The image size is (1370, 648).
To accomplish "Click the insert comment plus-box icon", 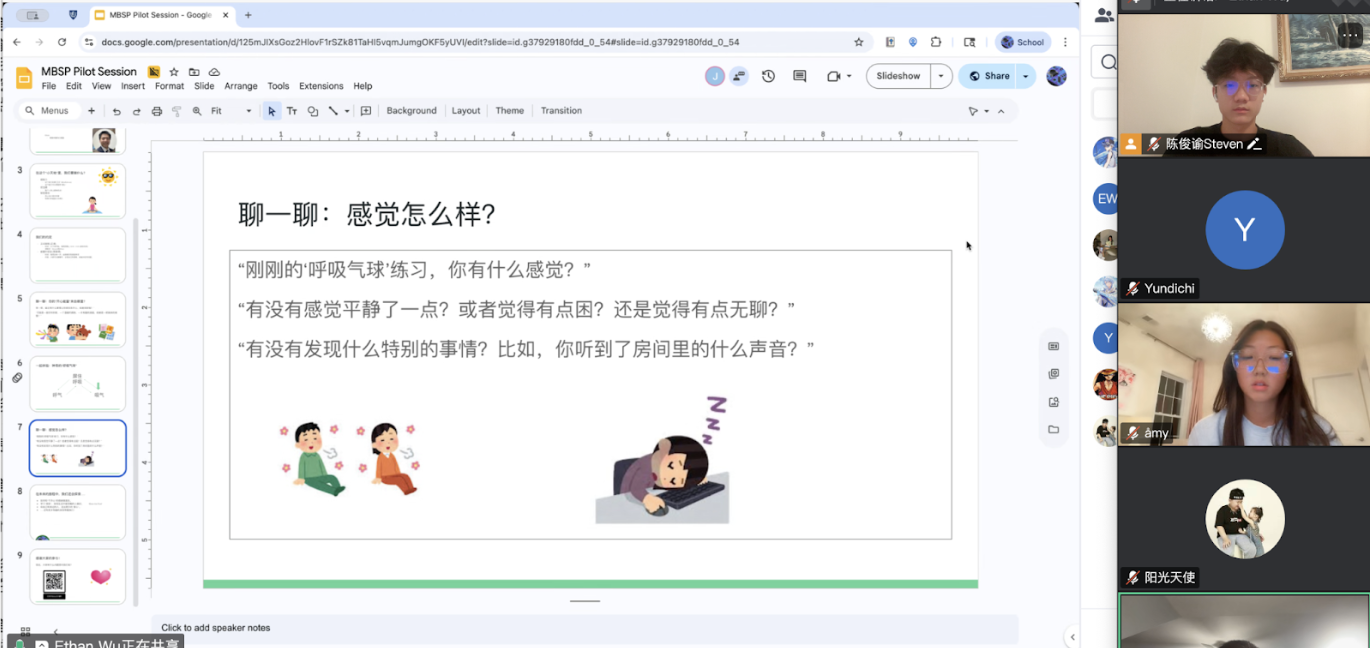I will [366, 111].
